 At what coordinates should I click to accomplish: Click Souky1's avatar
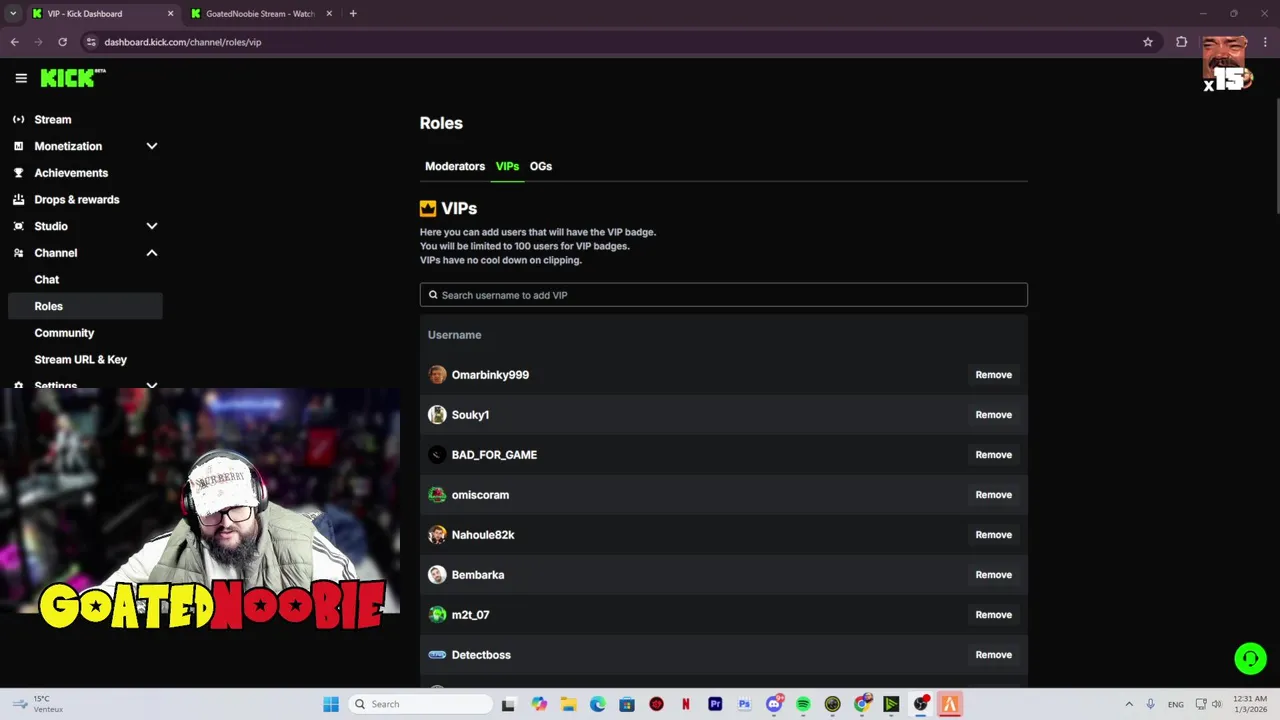(437, 415)
